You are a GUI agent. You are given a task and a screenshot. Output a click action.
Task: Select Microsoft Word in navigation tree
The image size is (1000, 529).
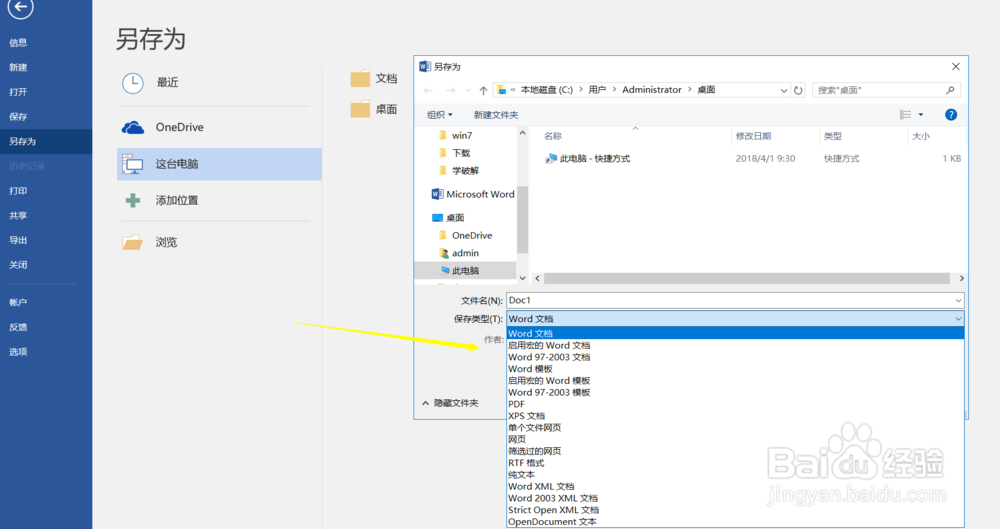473,194
